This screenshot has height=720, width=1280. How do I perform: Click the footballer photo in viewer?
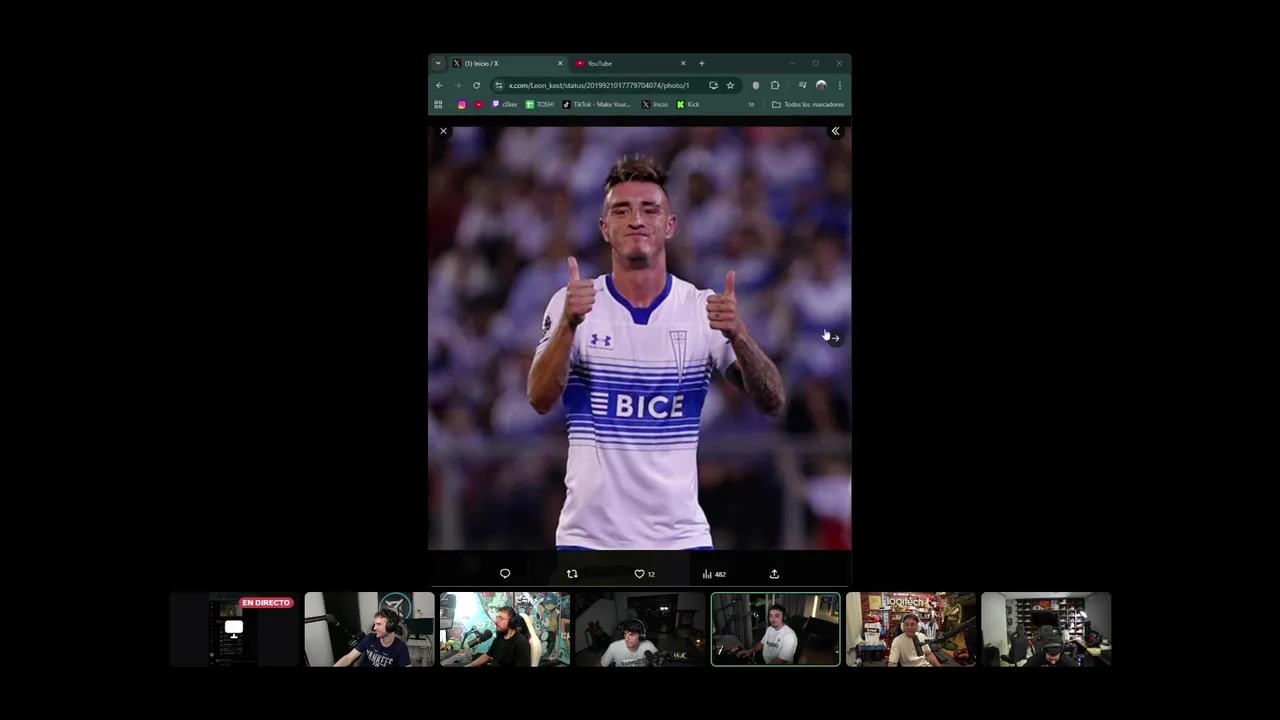click(640, 338)
